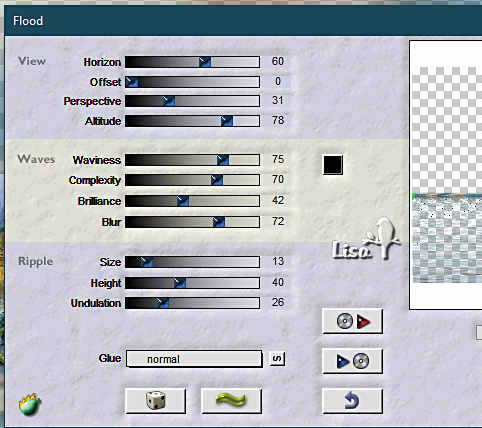This screenshot has height=428, width=482.
Task: Click the Ripple Size slider handle
Action: pos(146,262)
